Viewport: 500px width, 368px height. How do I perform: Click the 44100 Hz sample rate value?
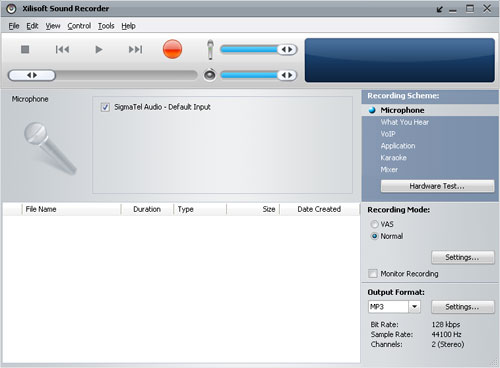click(x=446, y=334)
